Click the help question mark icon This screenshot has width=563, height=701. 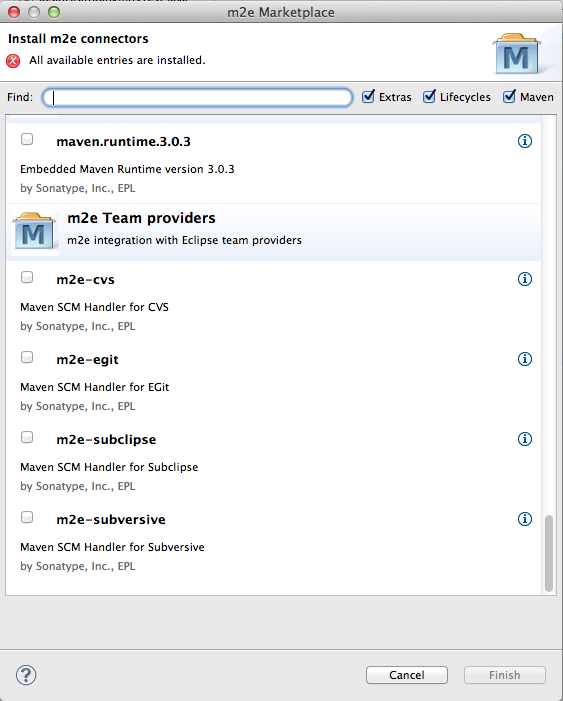26,675
